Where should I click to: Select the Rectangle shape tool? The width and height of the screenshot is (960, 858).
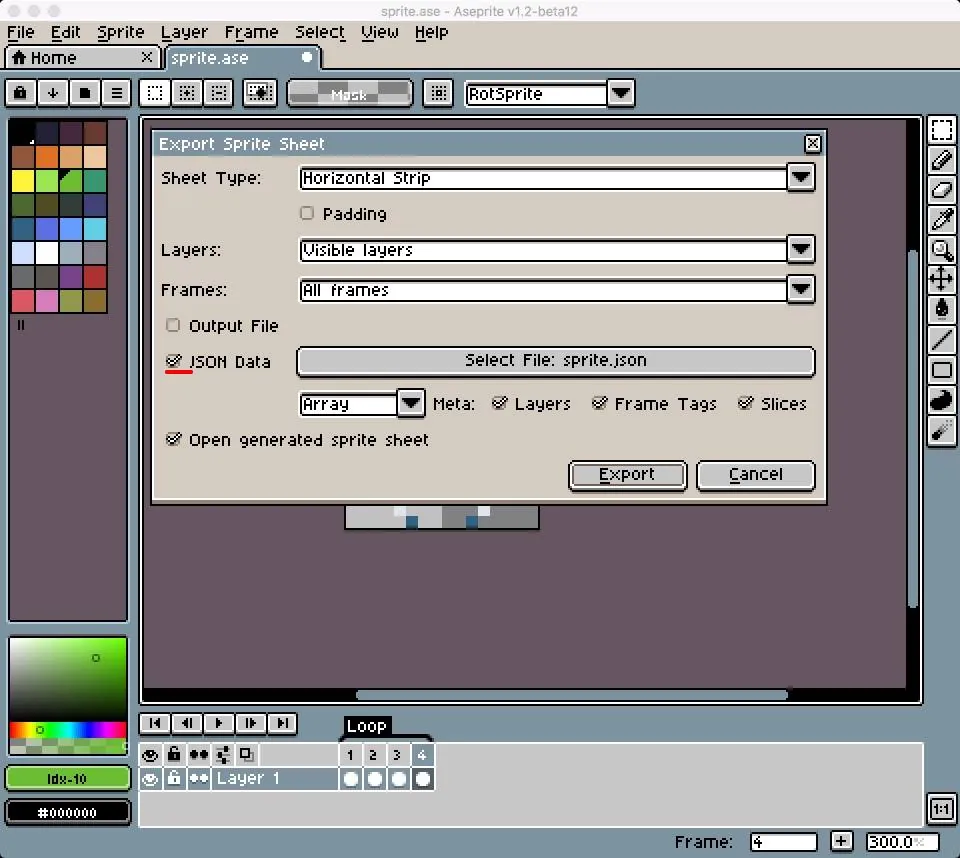coord(942,369)
